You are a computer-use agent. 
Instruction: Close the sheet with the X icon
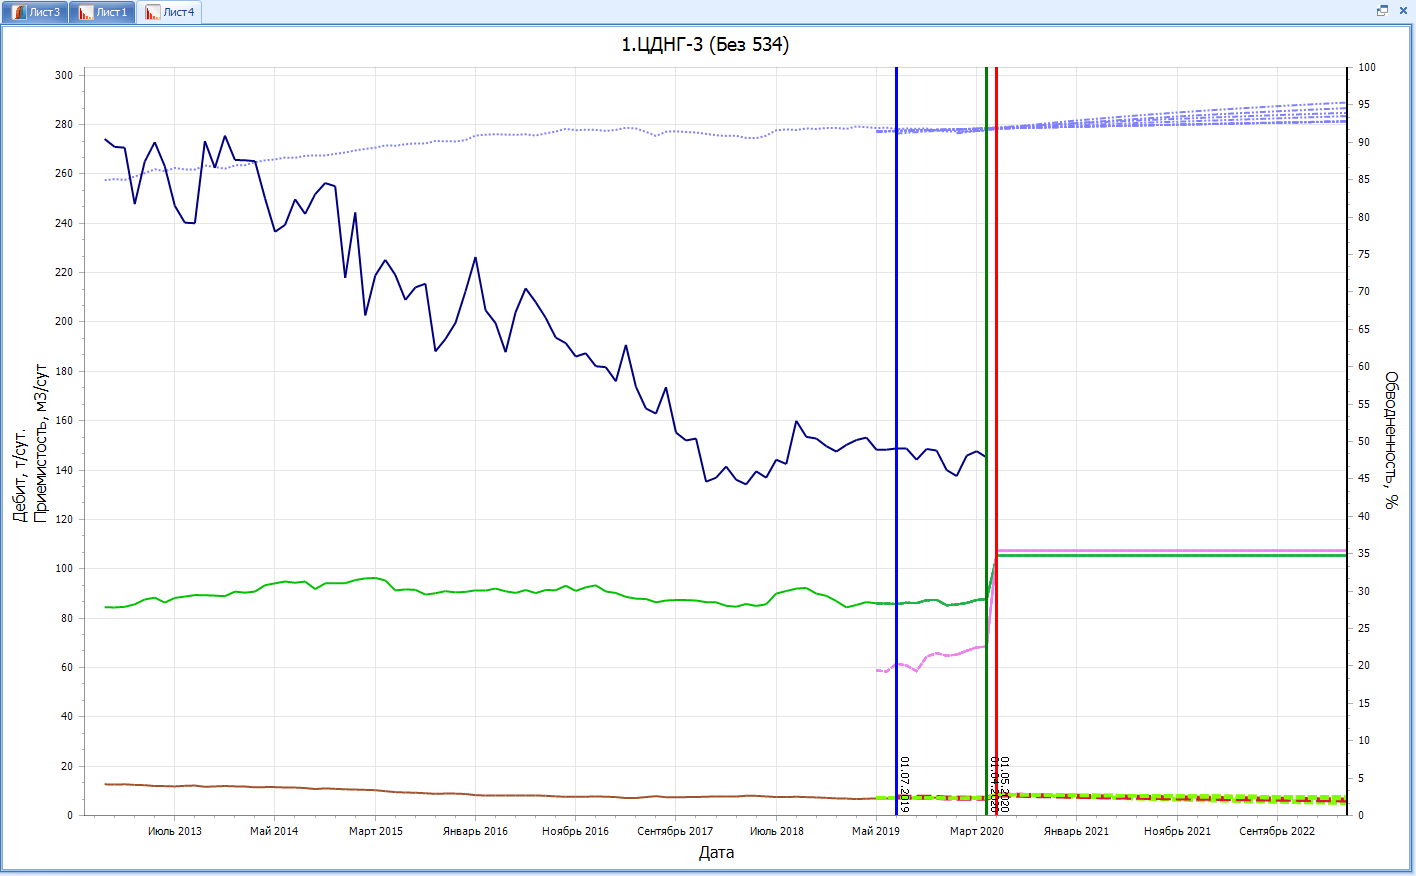(1401, 11)
